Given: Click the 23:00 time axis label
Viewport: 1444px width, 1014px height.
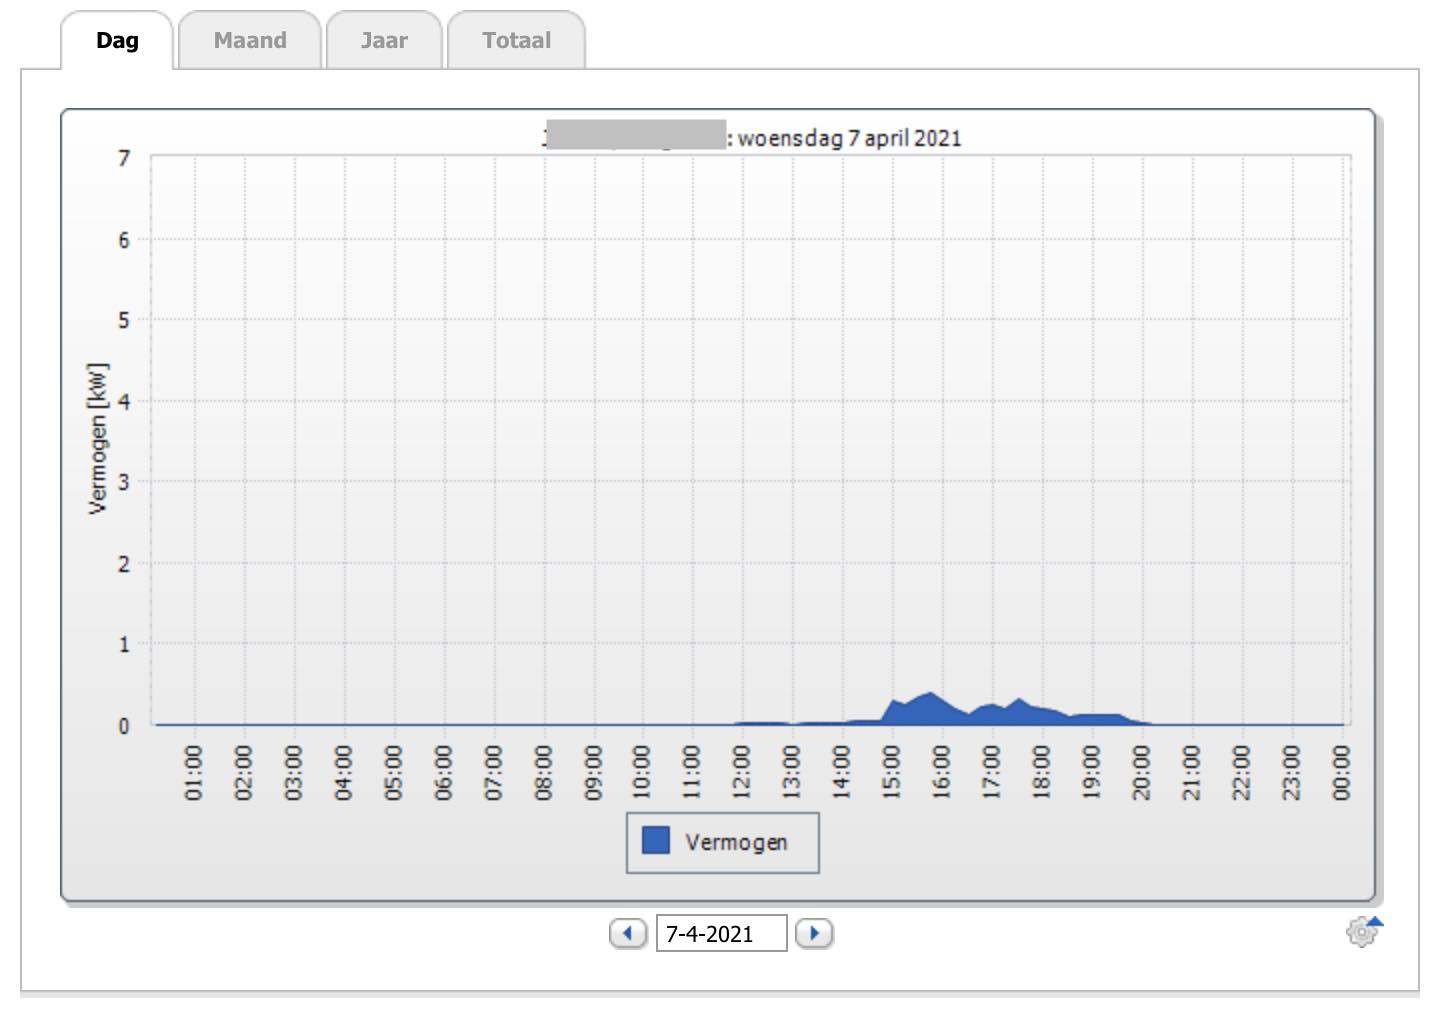Looking at the screenshot, I should (1291, 772).
